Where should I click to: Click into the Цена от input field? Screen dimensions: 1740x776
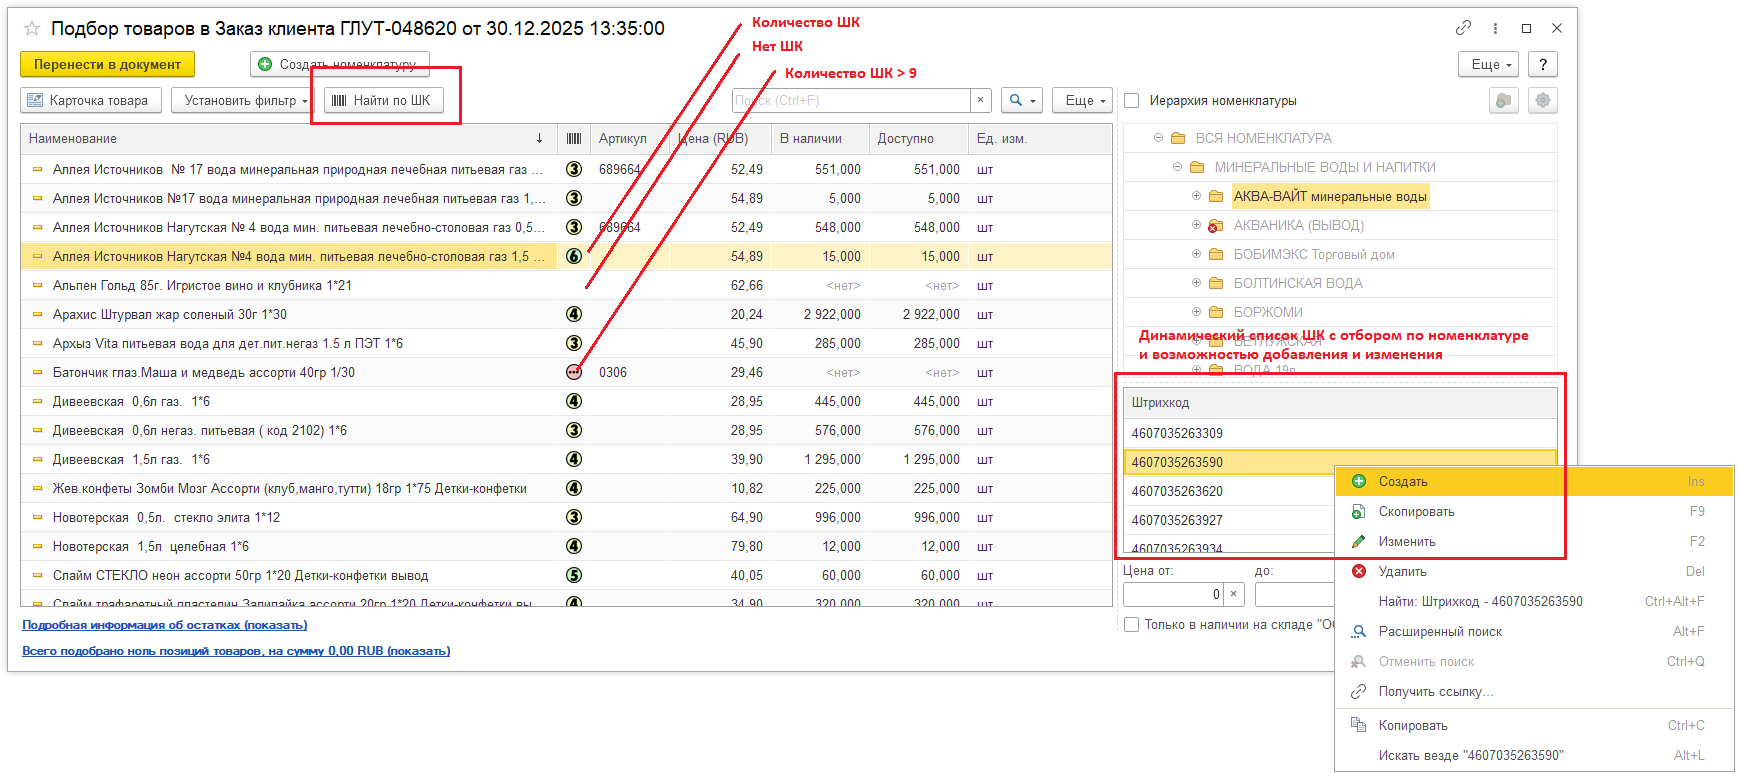tap(1174, 594)
